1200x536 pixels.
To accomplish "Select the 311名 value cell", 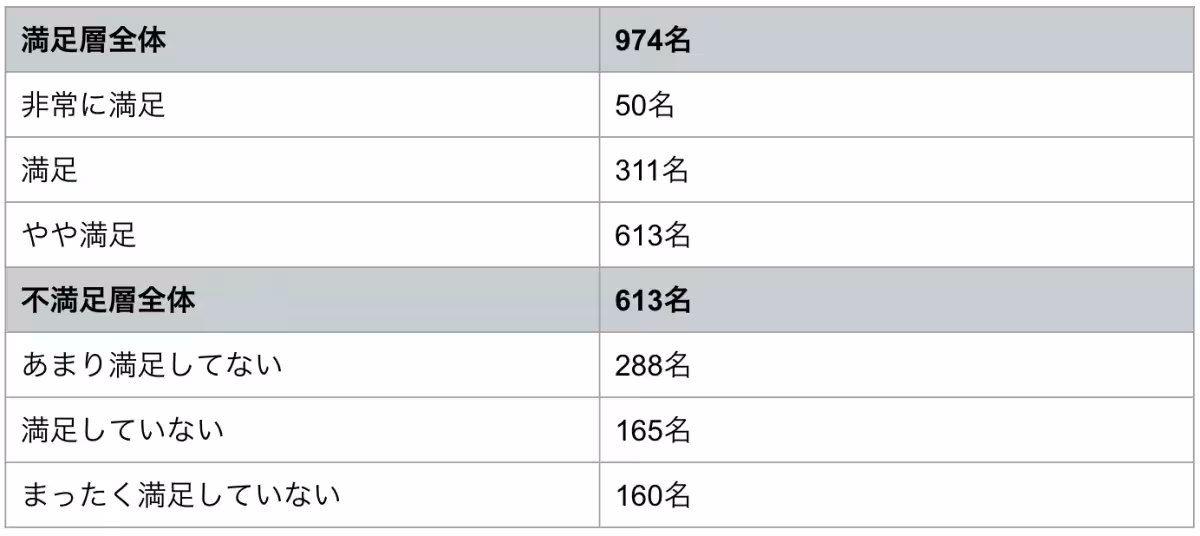I will (x=652, y=171).
